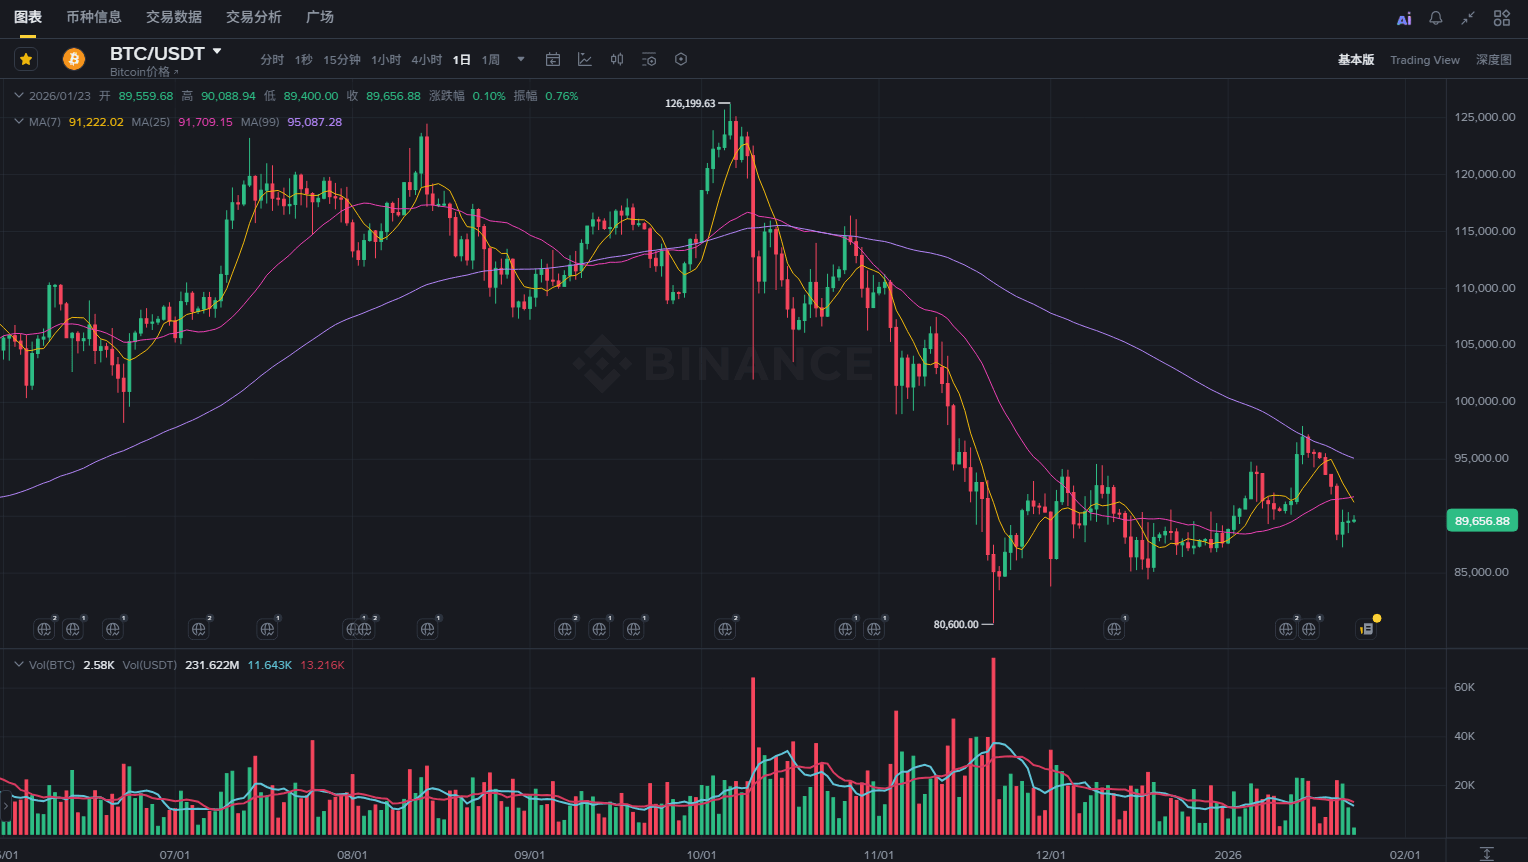Collapse the Vol(BTC) volume legend chevron
Screen dimensions: 1528x862
pos(18,665)
